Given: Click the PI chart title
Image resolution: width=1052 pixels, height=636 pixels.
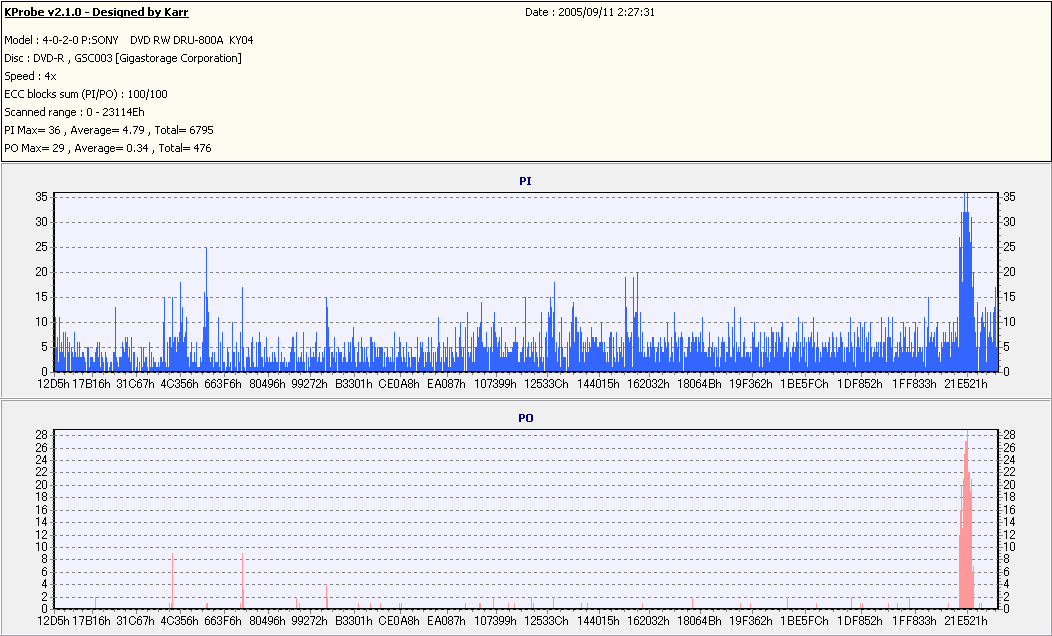Looking at the screenshot, I should 525,181.
